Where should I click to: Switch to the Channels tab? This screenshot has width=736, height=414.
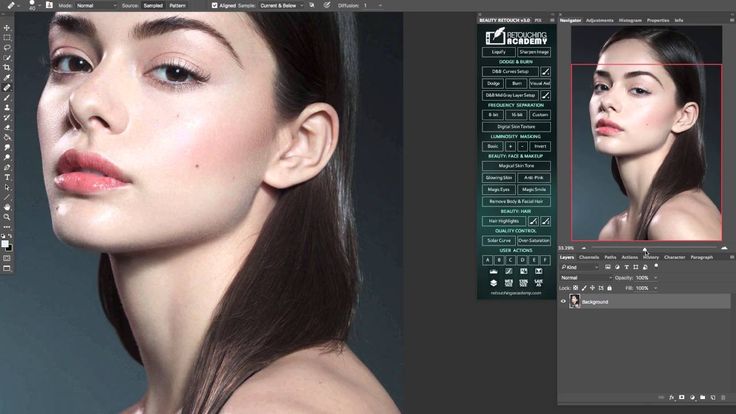pyautogui.click(x=589, y=257)
